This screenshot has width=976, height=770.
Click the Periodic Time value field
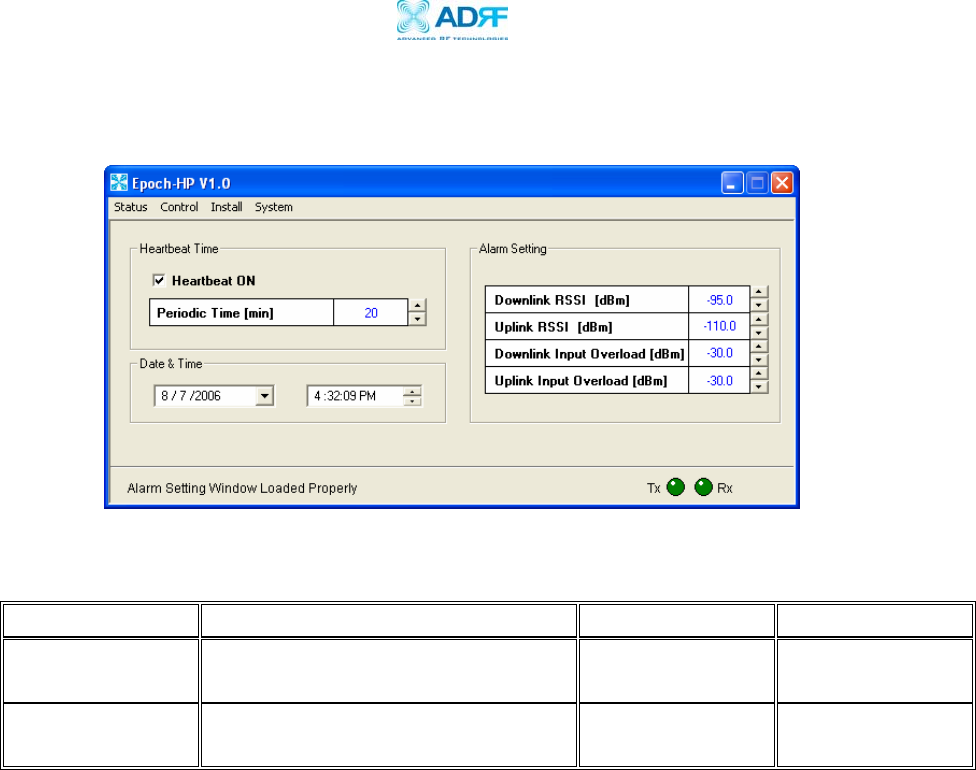pos(371,312)
